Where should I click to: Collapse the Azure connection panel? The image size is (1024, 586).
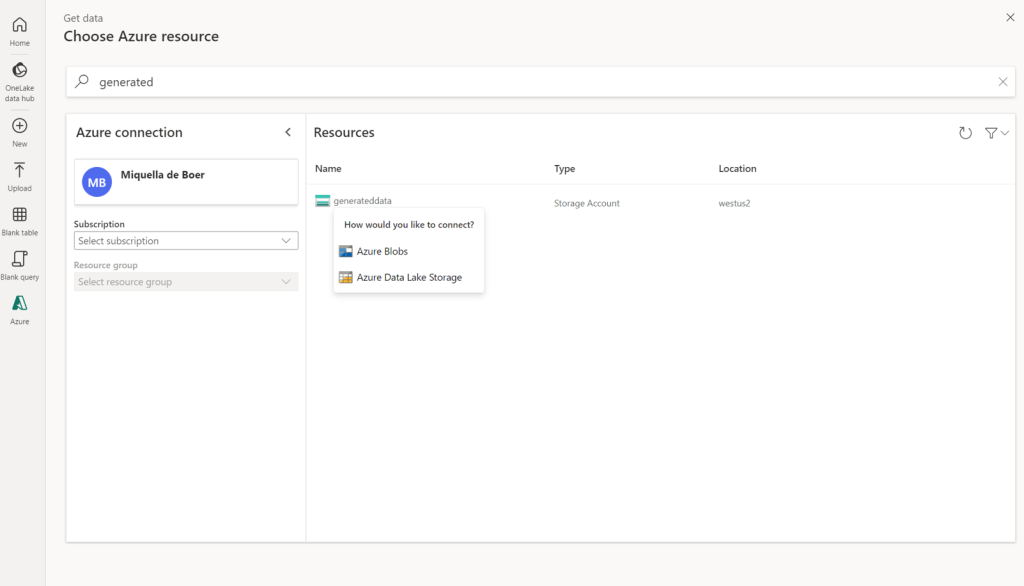[x=288, y=132]
